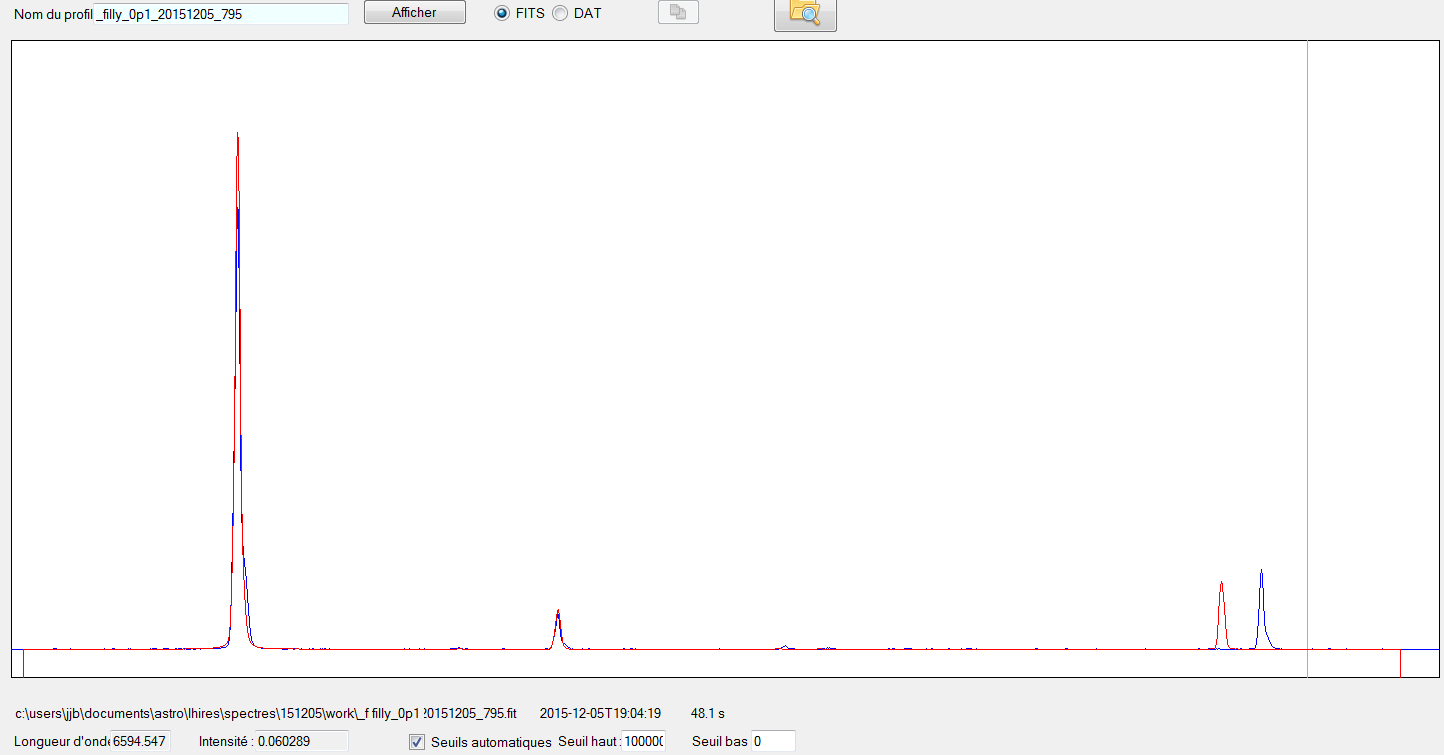
Task: Uncheck the Seuils automatiques checkbox
Action: (x=417, y=742)
